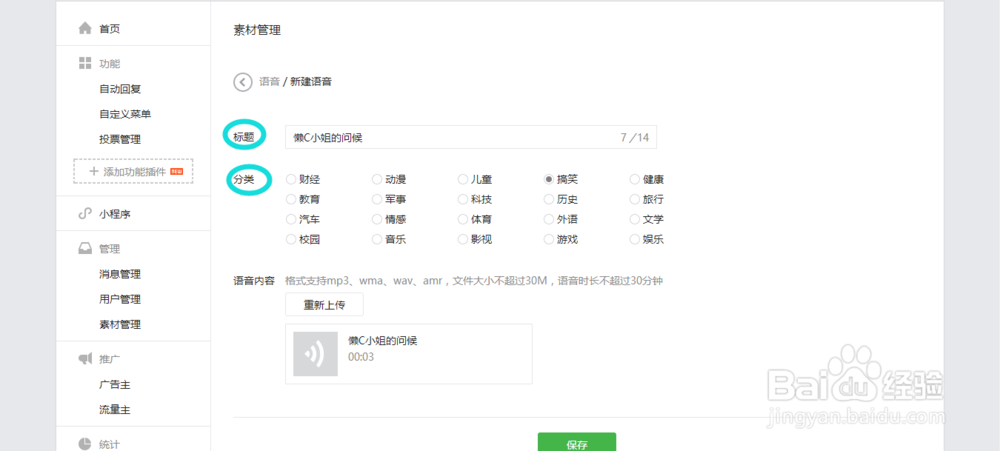Select the 搞笑 category radio button
1000x451 pixels.
click(x=548, y=179)
